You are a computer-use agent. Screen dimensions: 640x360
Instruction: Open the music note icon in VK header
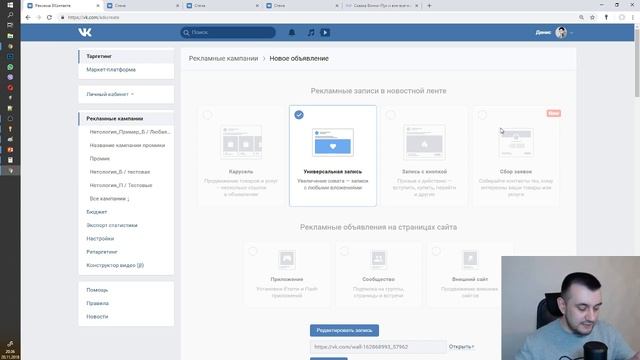pyautogui.click(x=311, y=32)
